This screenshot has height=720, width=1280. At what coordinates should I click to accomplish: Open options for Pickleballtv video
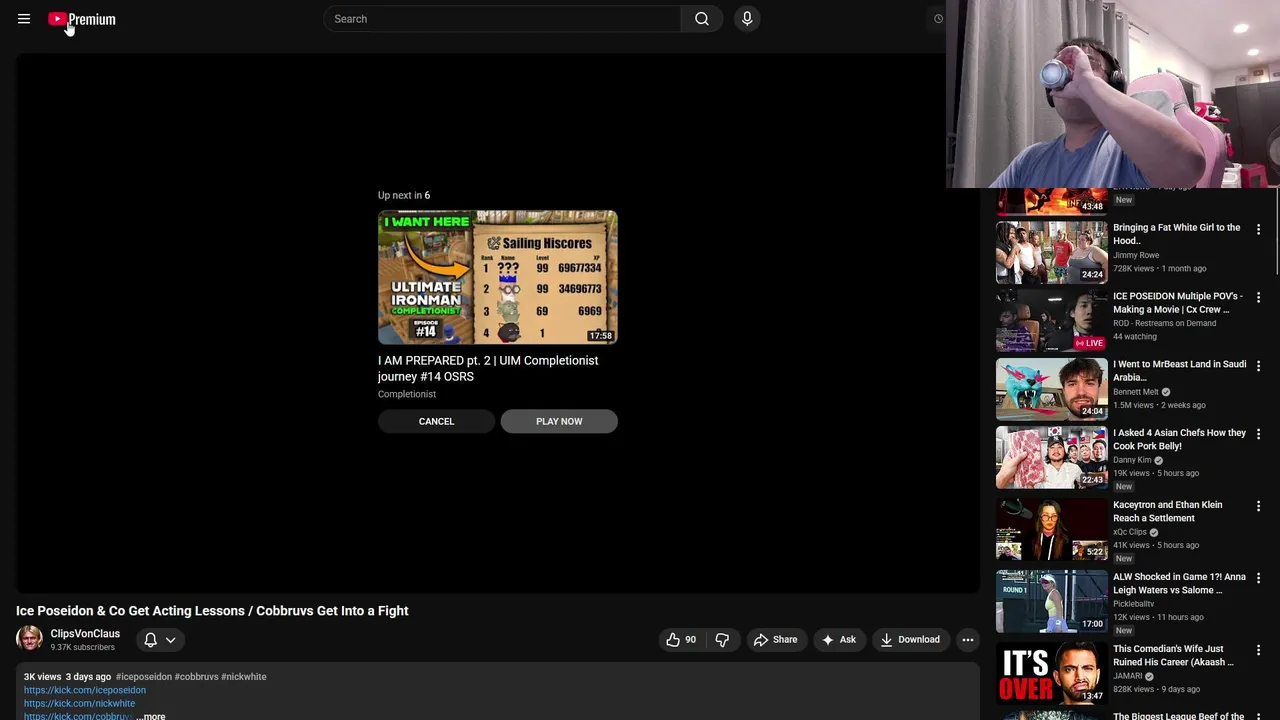coord(1258,579)
